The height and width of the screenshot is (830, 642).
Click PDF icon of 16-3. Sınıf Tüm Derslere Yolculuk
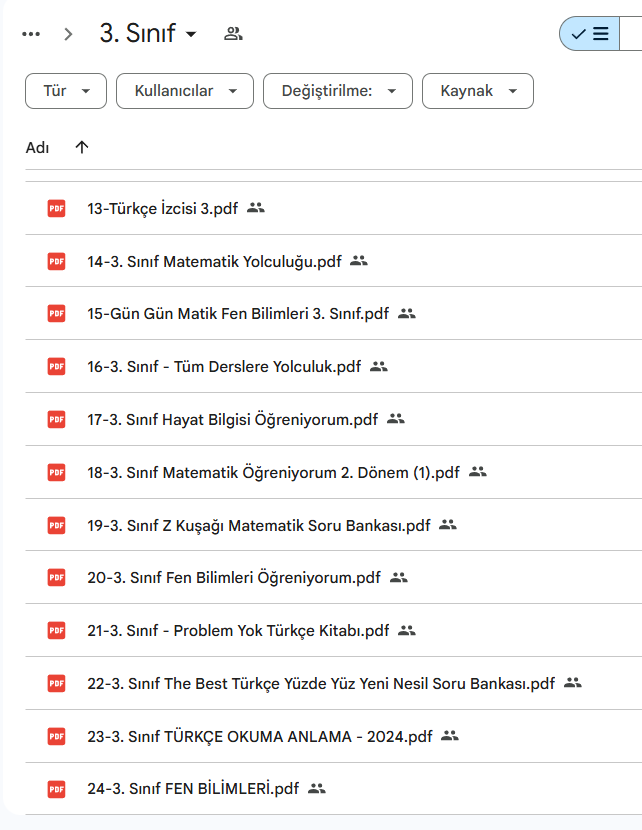(57, 366)
